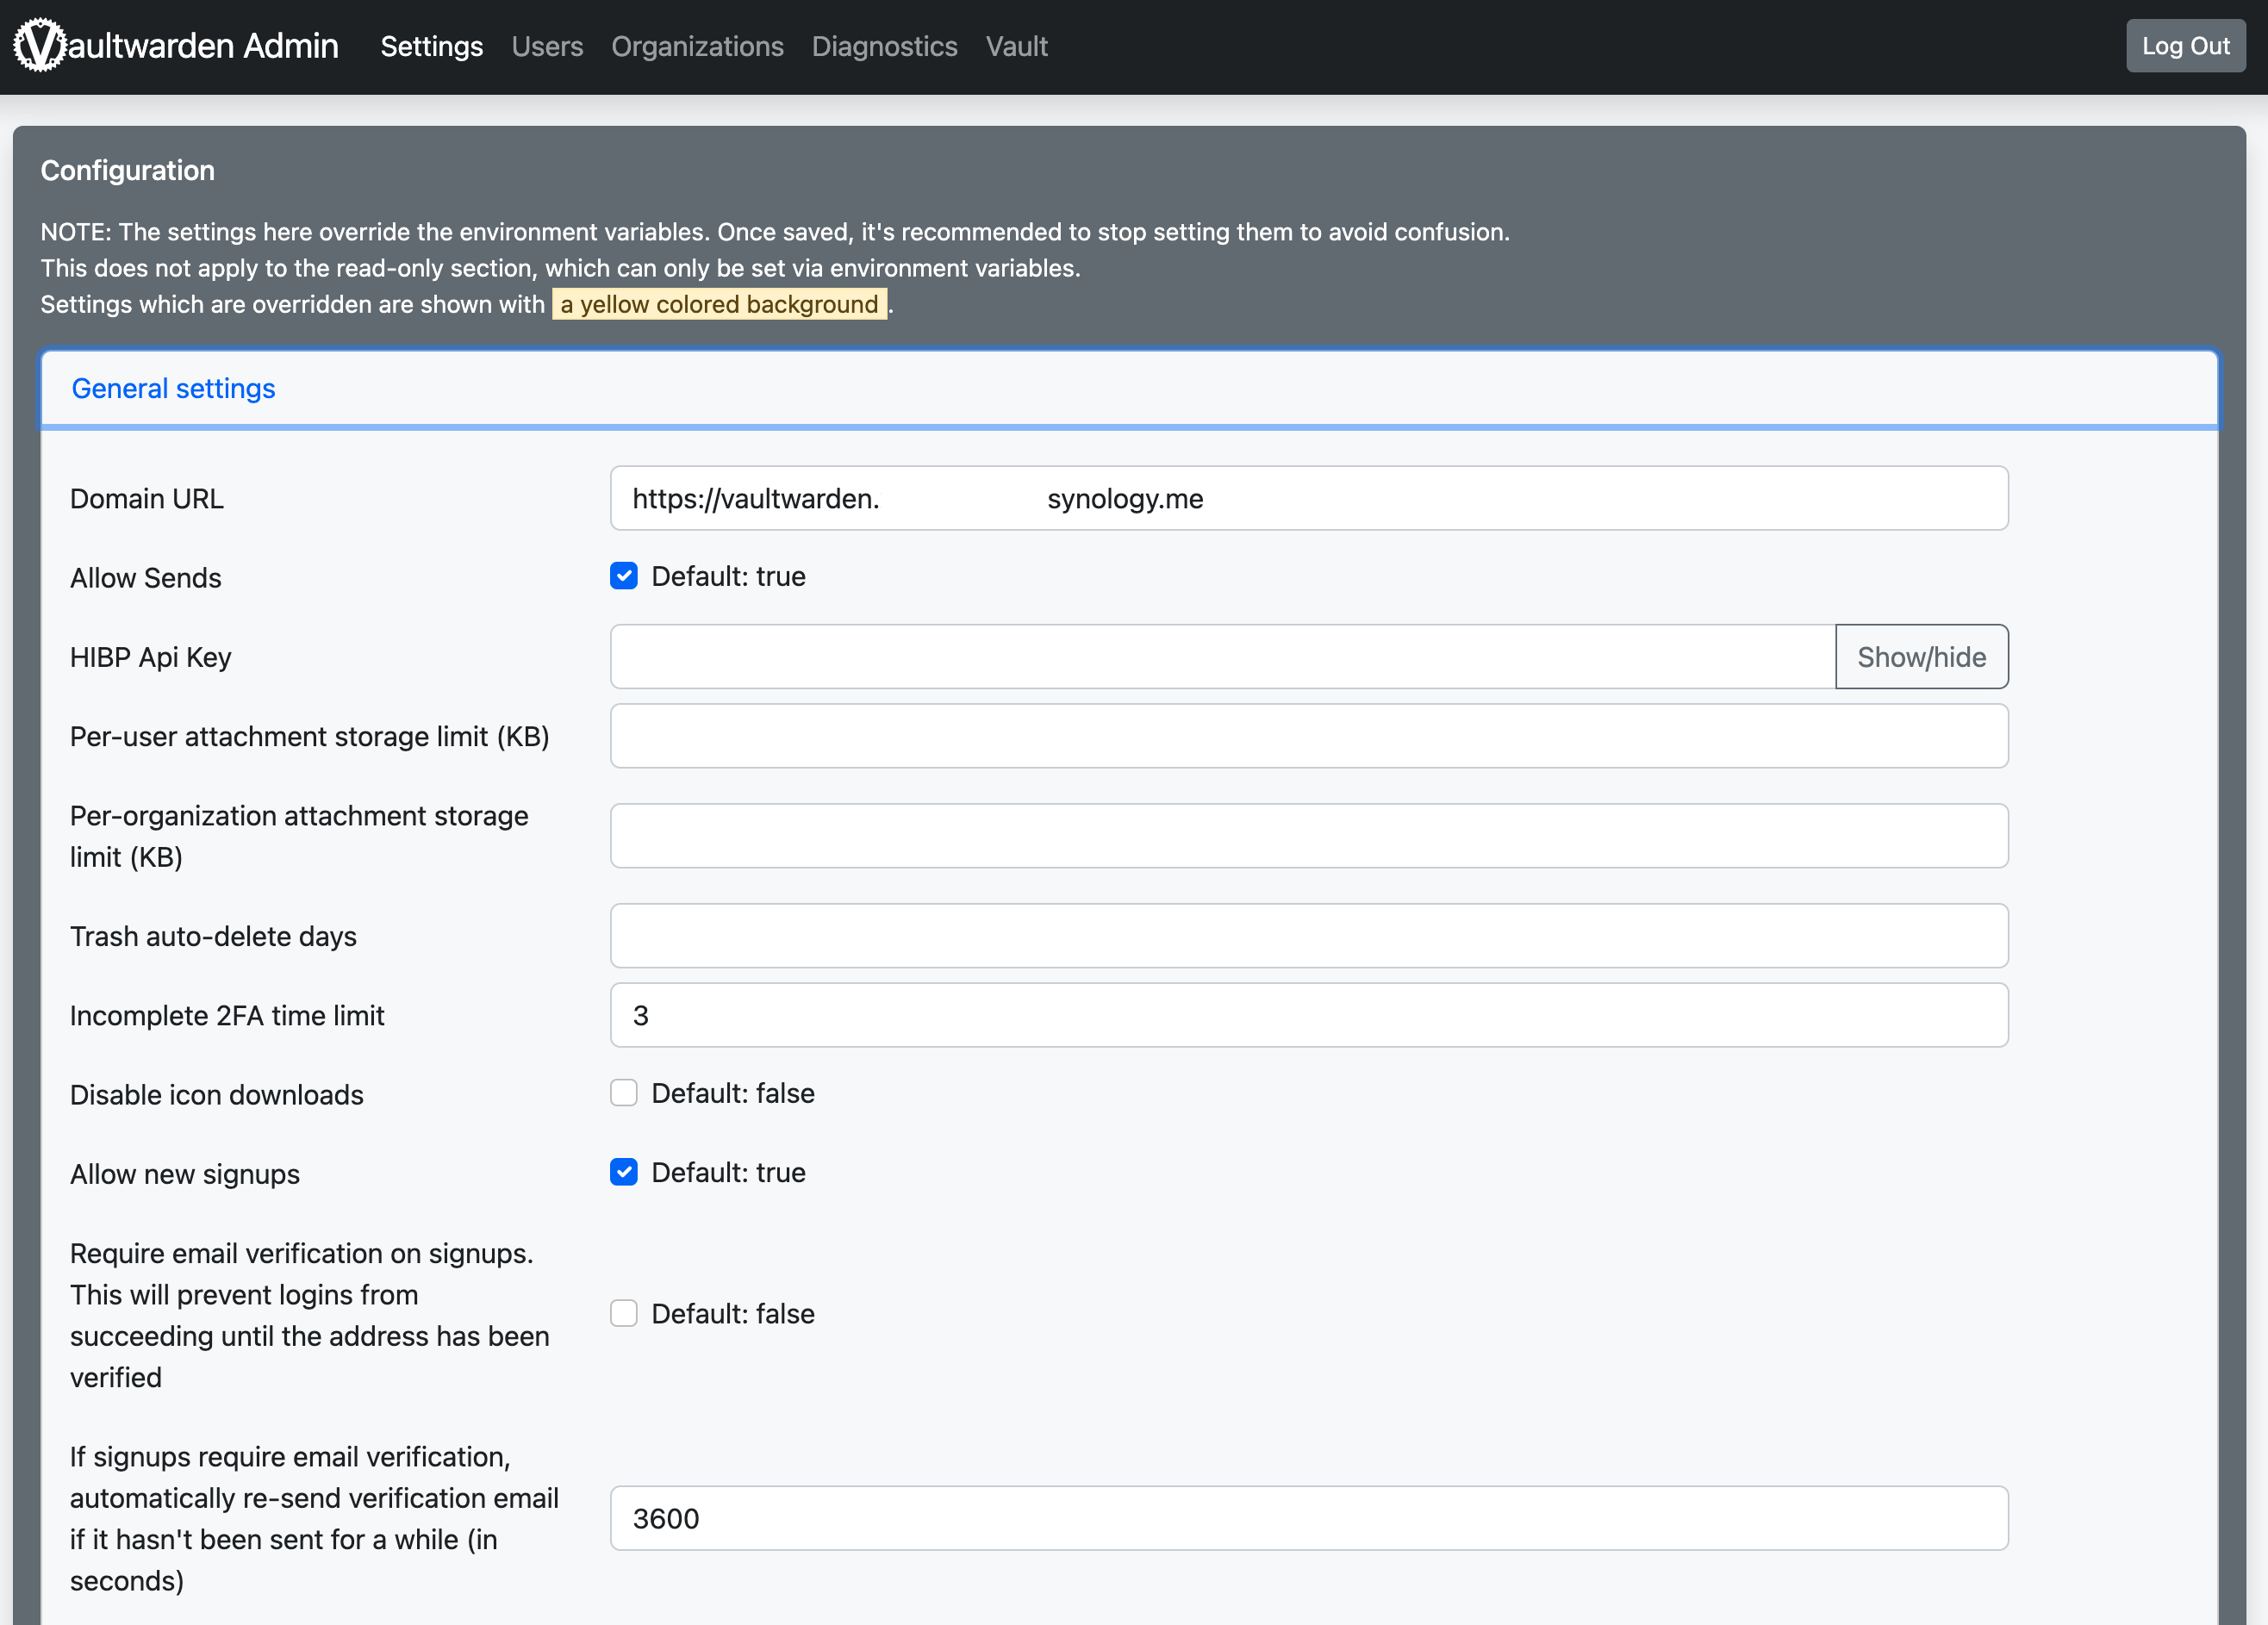
Task: Toggle the Allow new signups checkbox
Action: click(623, 1172)
